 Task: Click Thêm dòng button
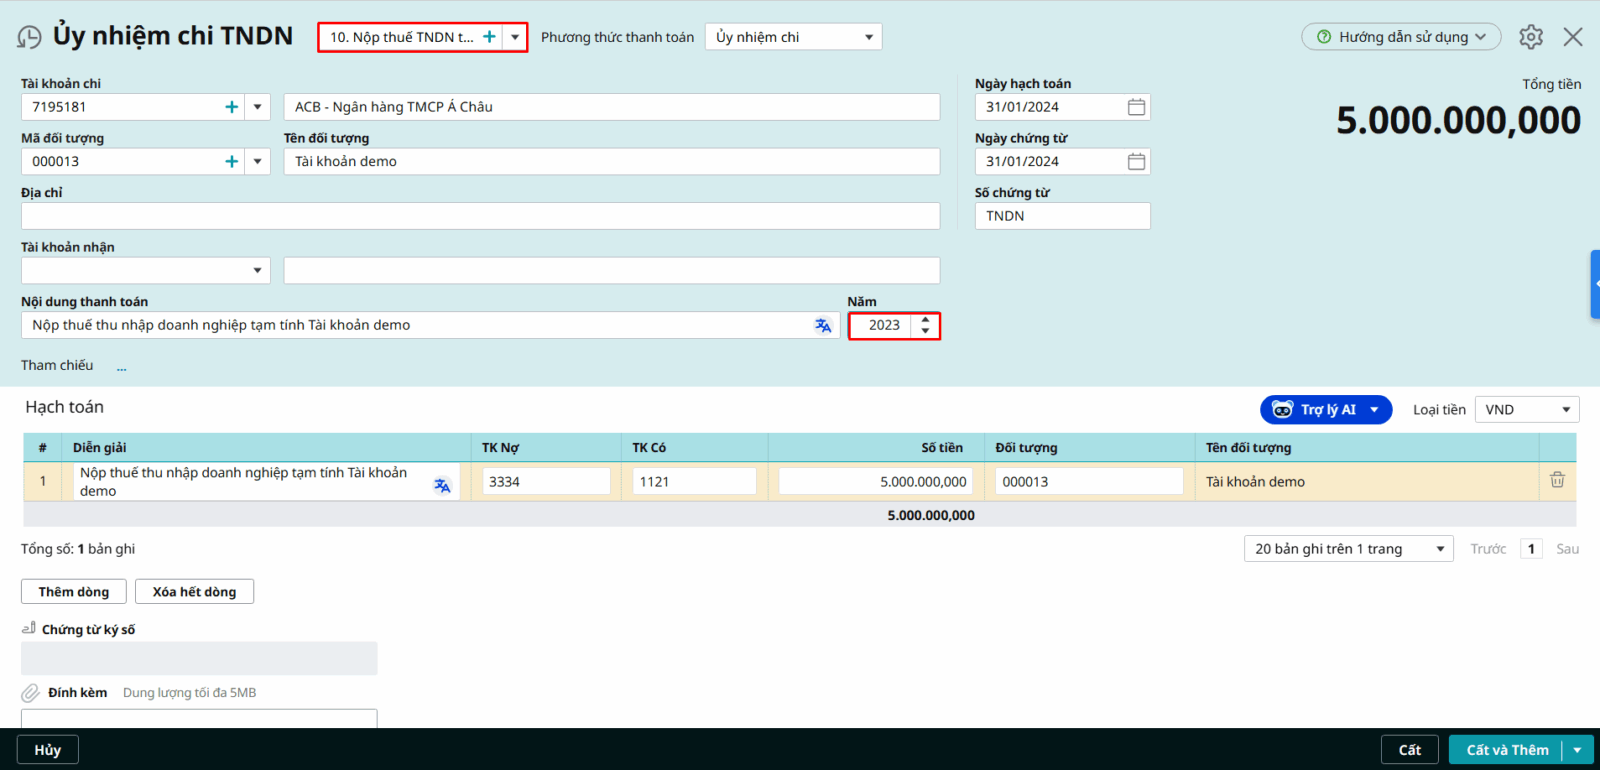point(74,592)
